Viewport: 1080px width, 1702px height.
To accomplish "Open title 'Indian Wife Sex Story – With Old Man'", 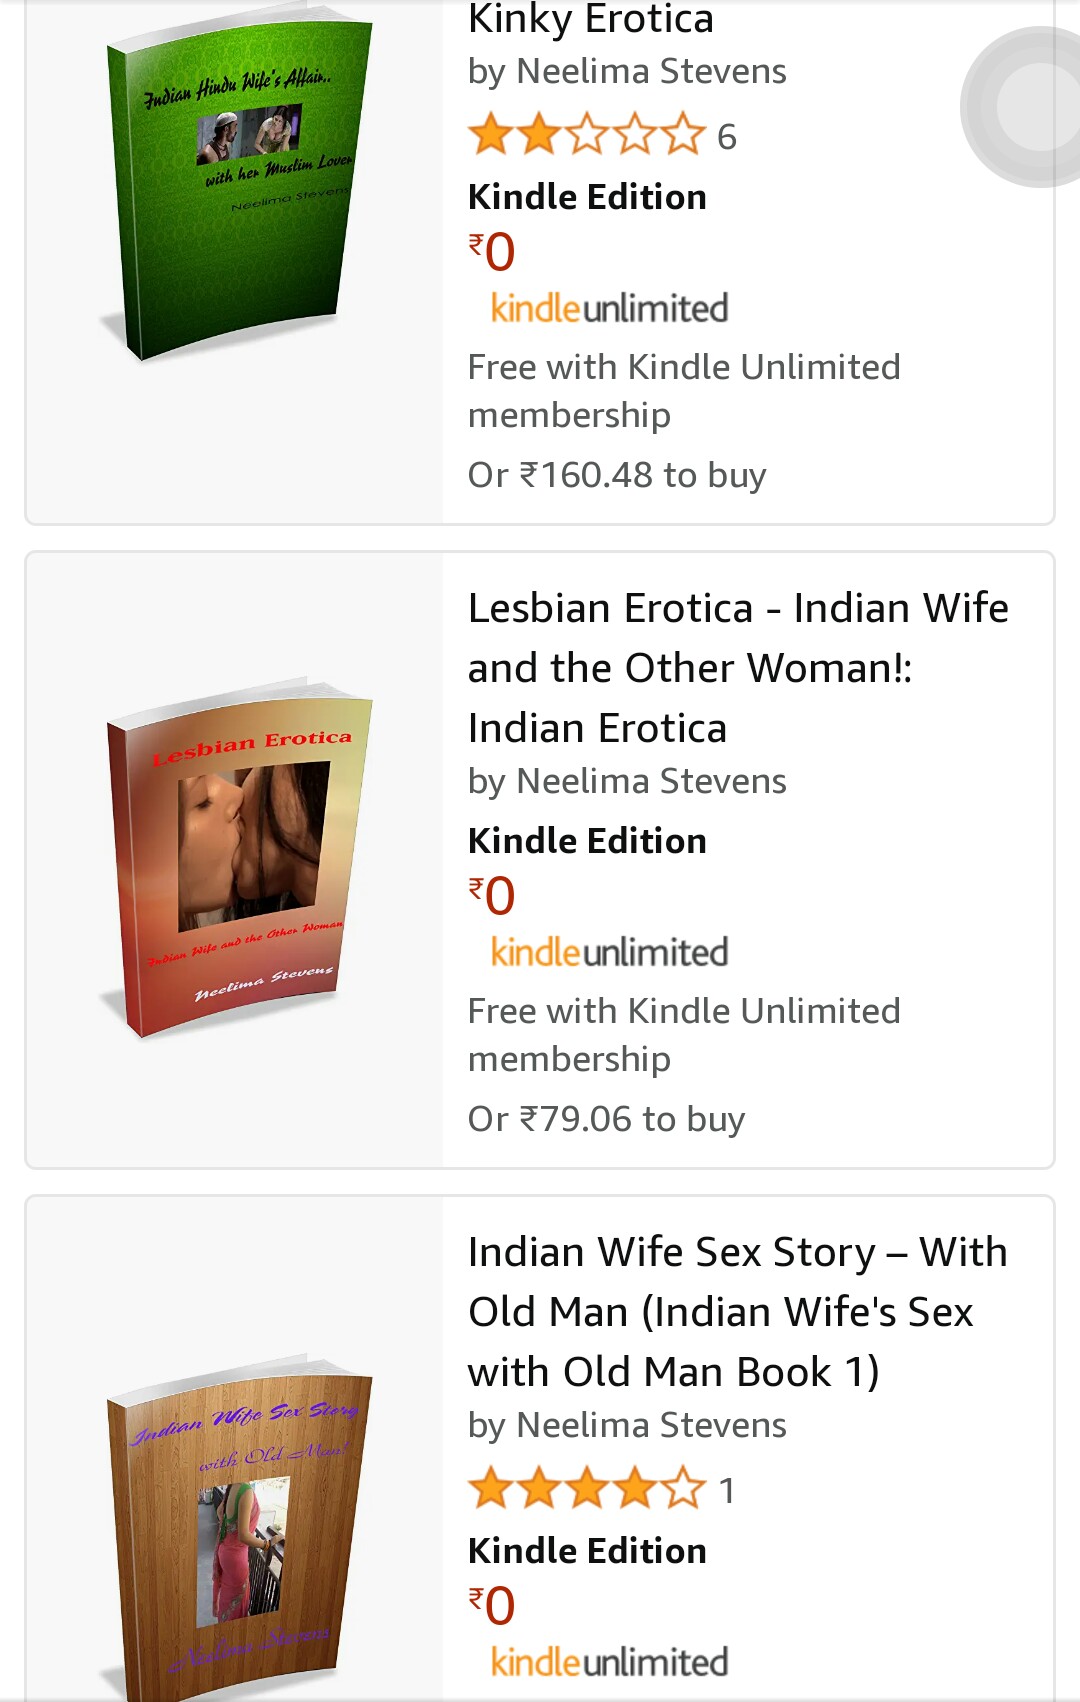I will (738, 1312).
